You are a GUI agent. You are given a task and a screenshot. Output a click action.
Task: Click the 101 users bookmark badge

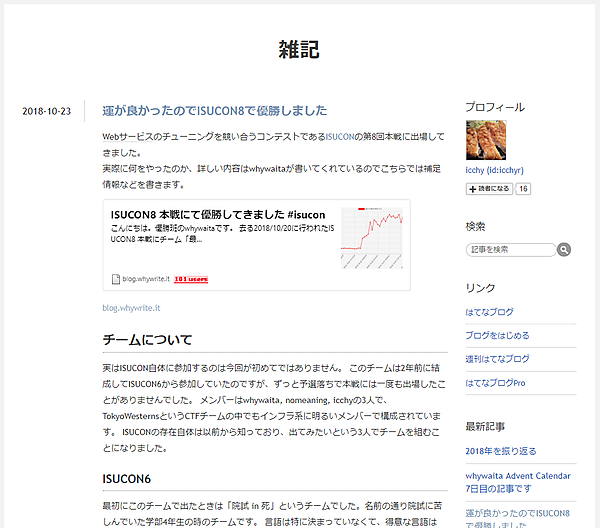point(190,279)
